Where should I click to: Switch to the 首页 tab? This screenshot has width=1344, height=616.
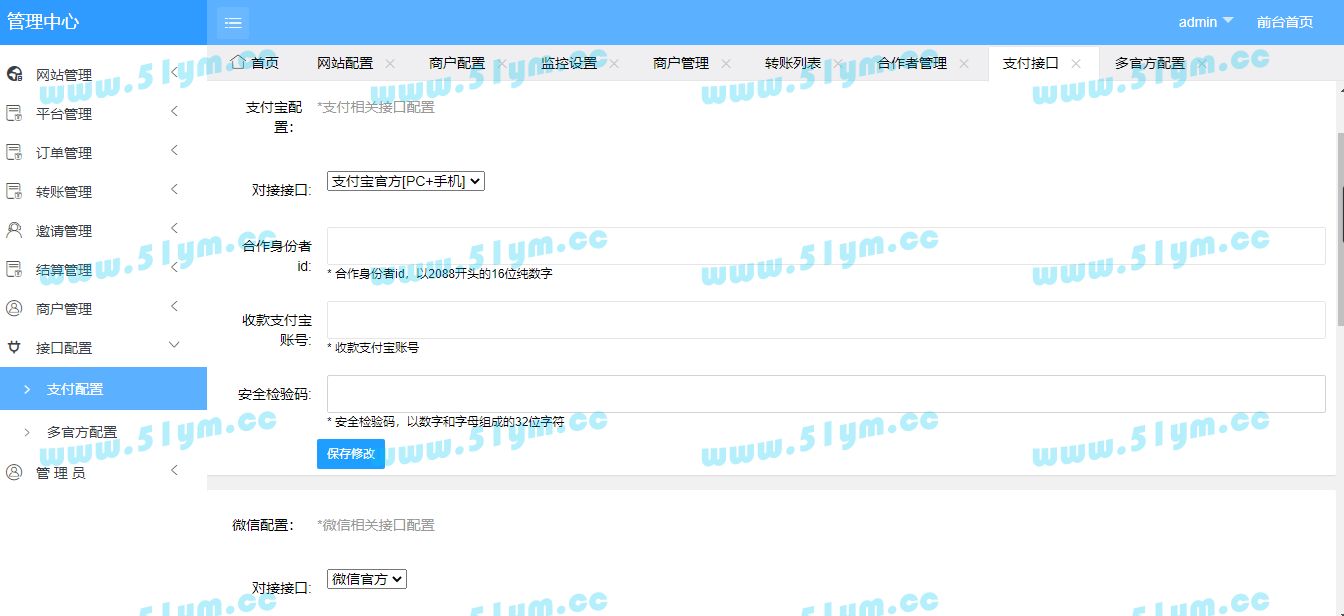tap(254, 63)
